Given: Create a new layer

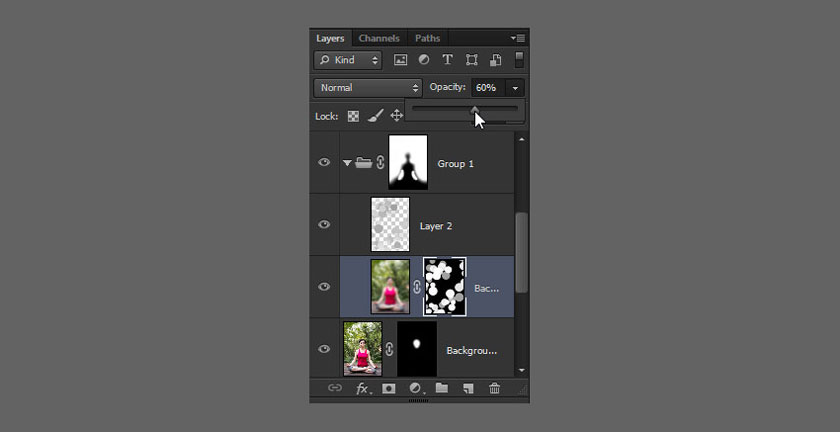Looking at the screenshot, I should (468, 389).
